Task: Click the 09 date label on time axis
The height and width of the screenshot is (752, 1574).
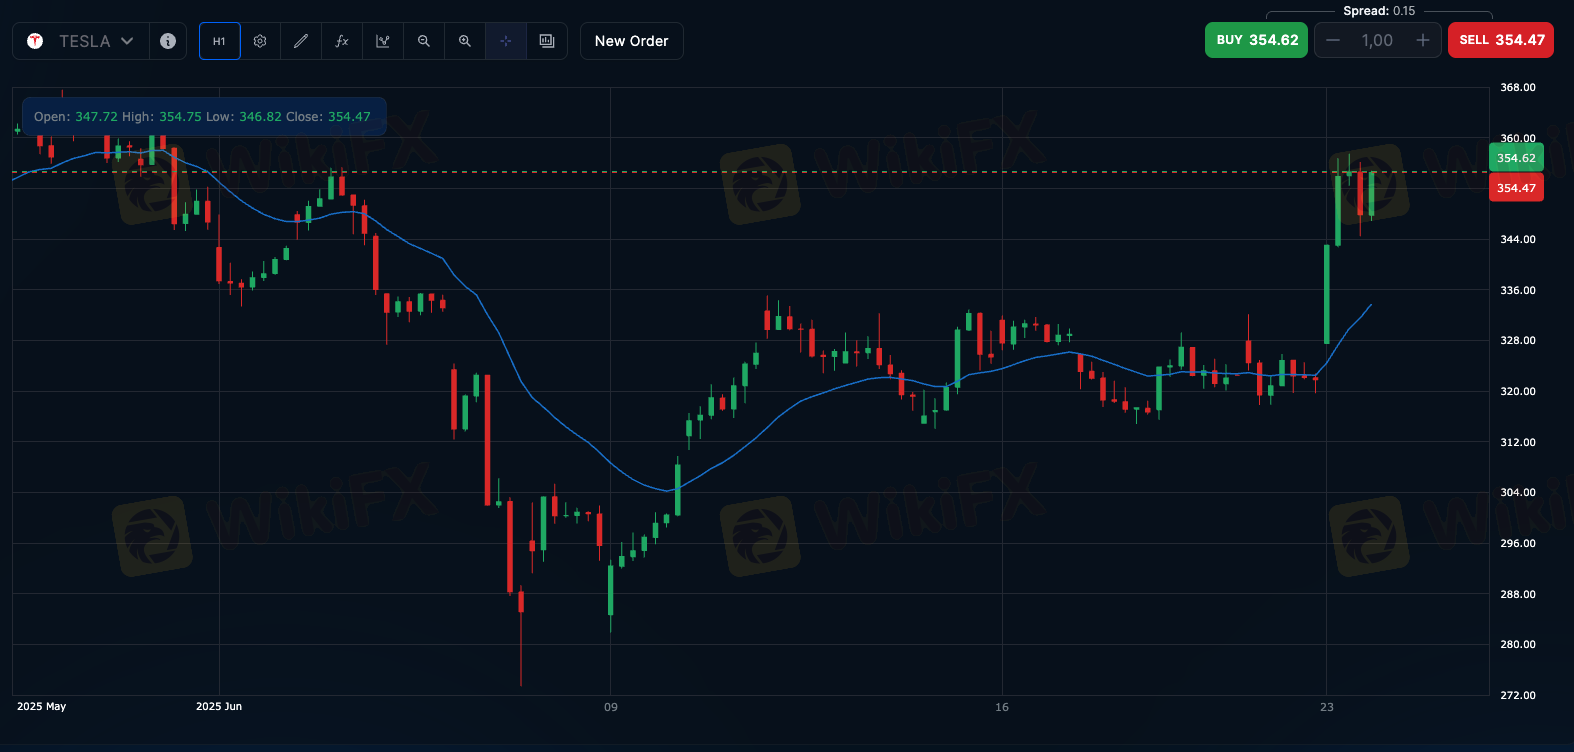Action: [x=611, y=707]
